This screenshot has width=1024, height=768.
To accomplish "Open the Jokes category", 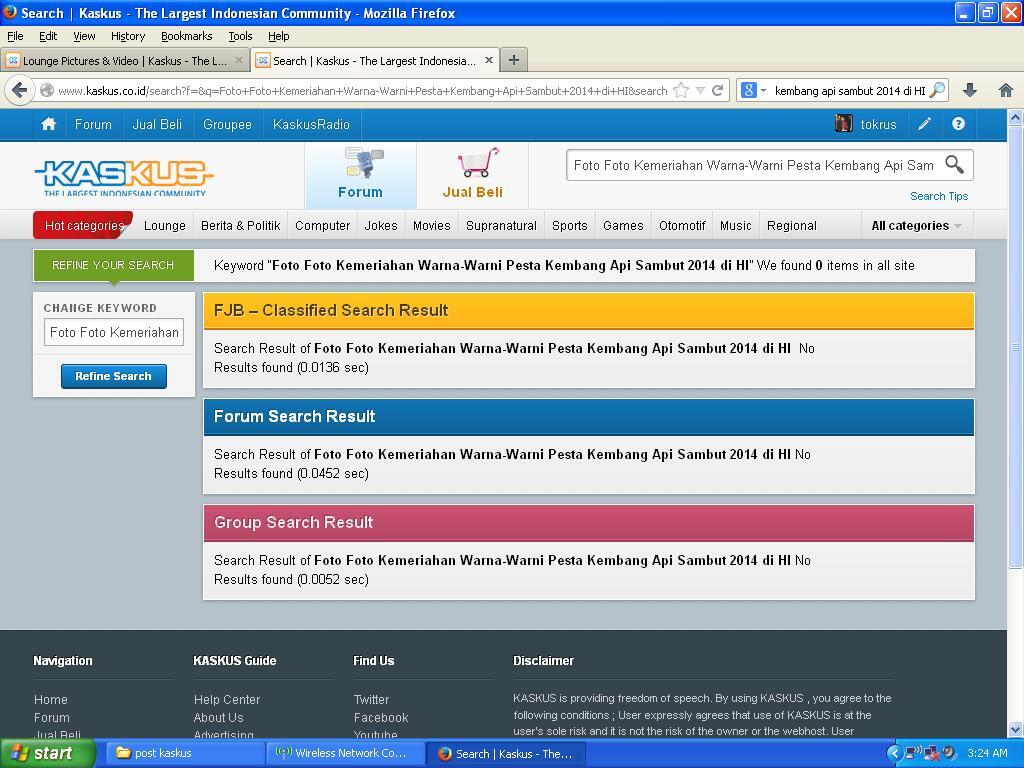I will tap(381, 225).
